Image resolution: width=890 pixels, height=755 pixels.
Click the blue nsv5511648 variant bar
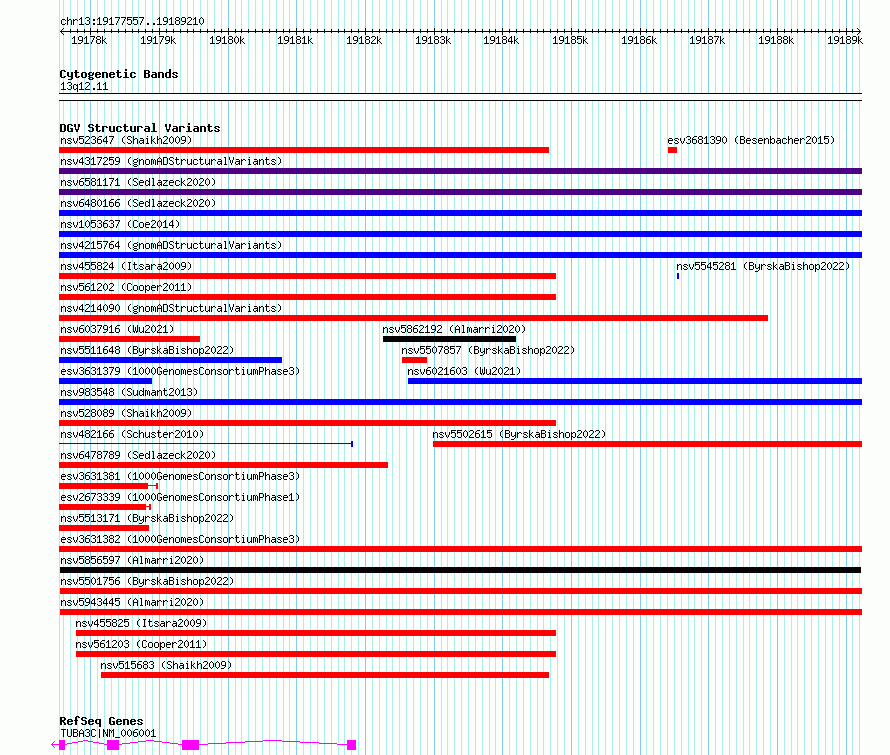(x=171, y=360)
